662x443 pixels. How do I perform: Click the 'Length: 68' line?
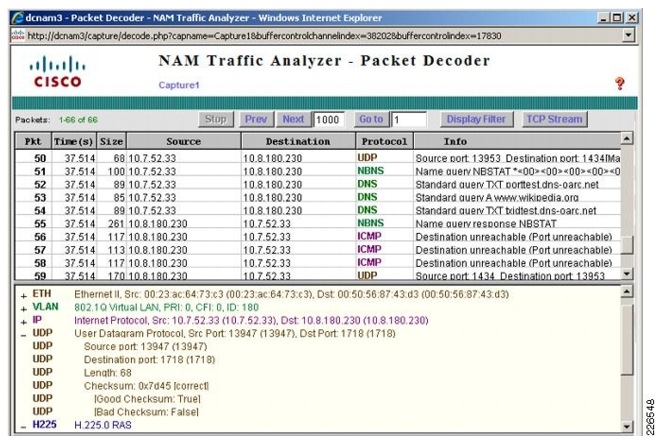pyautogui.click(x=108, y=373)
